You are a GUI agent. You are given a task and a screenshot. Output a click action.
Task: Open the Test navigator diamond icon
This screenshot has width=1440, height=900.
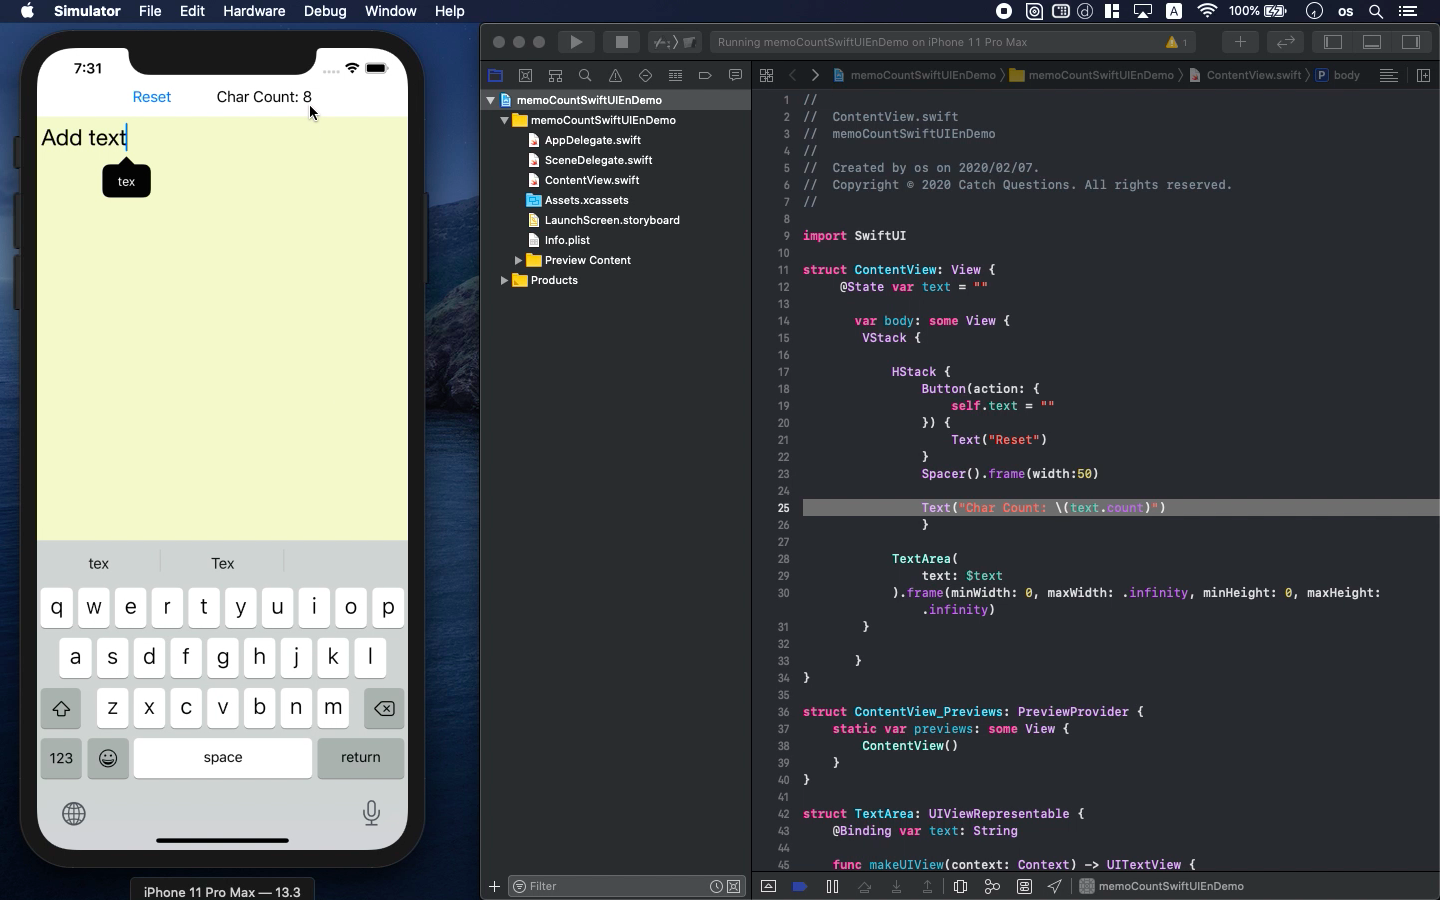(646, 75)
